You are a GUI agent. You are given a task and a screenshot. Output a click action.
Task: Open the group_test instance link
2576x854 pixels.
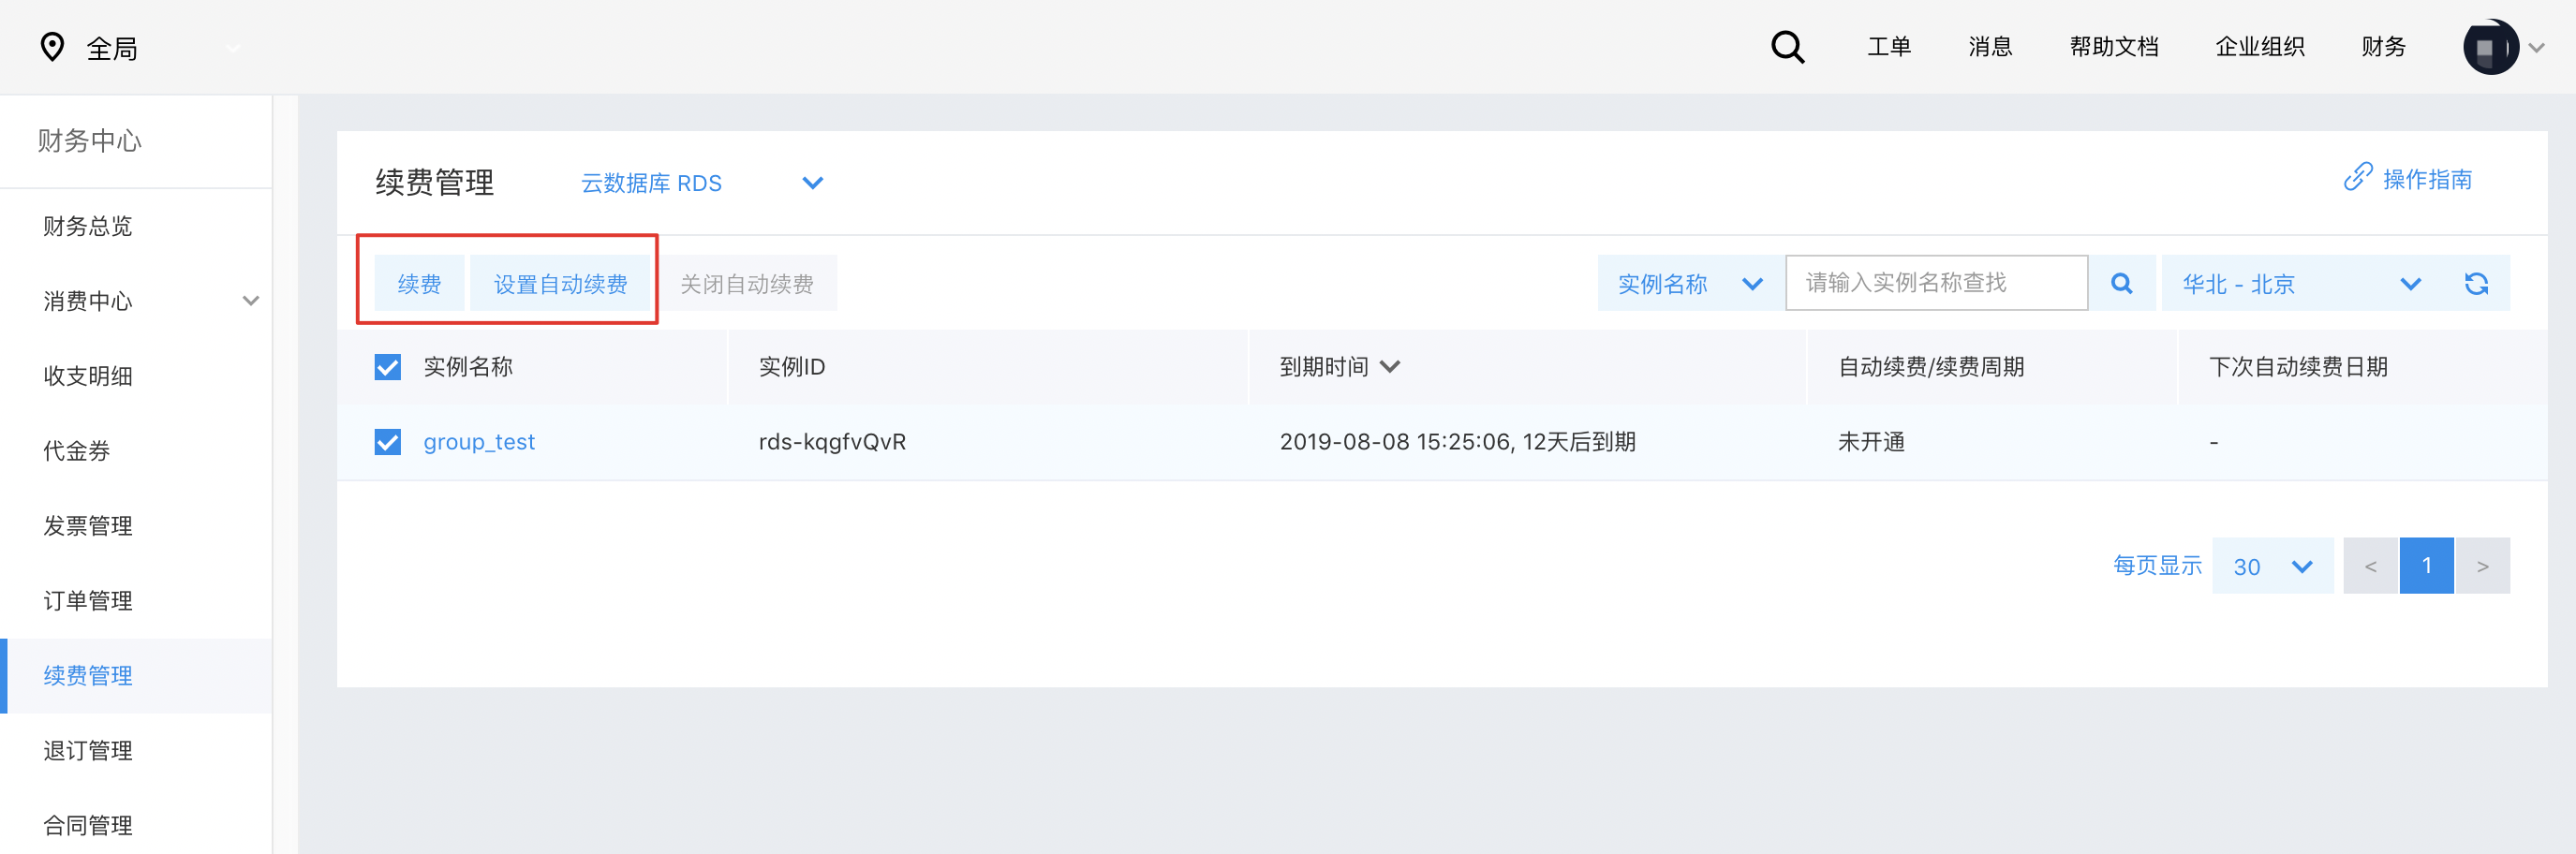click(x=479, y=442)
